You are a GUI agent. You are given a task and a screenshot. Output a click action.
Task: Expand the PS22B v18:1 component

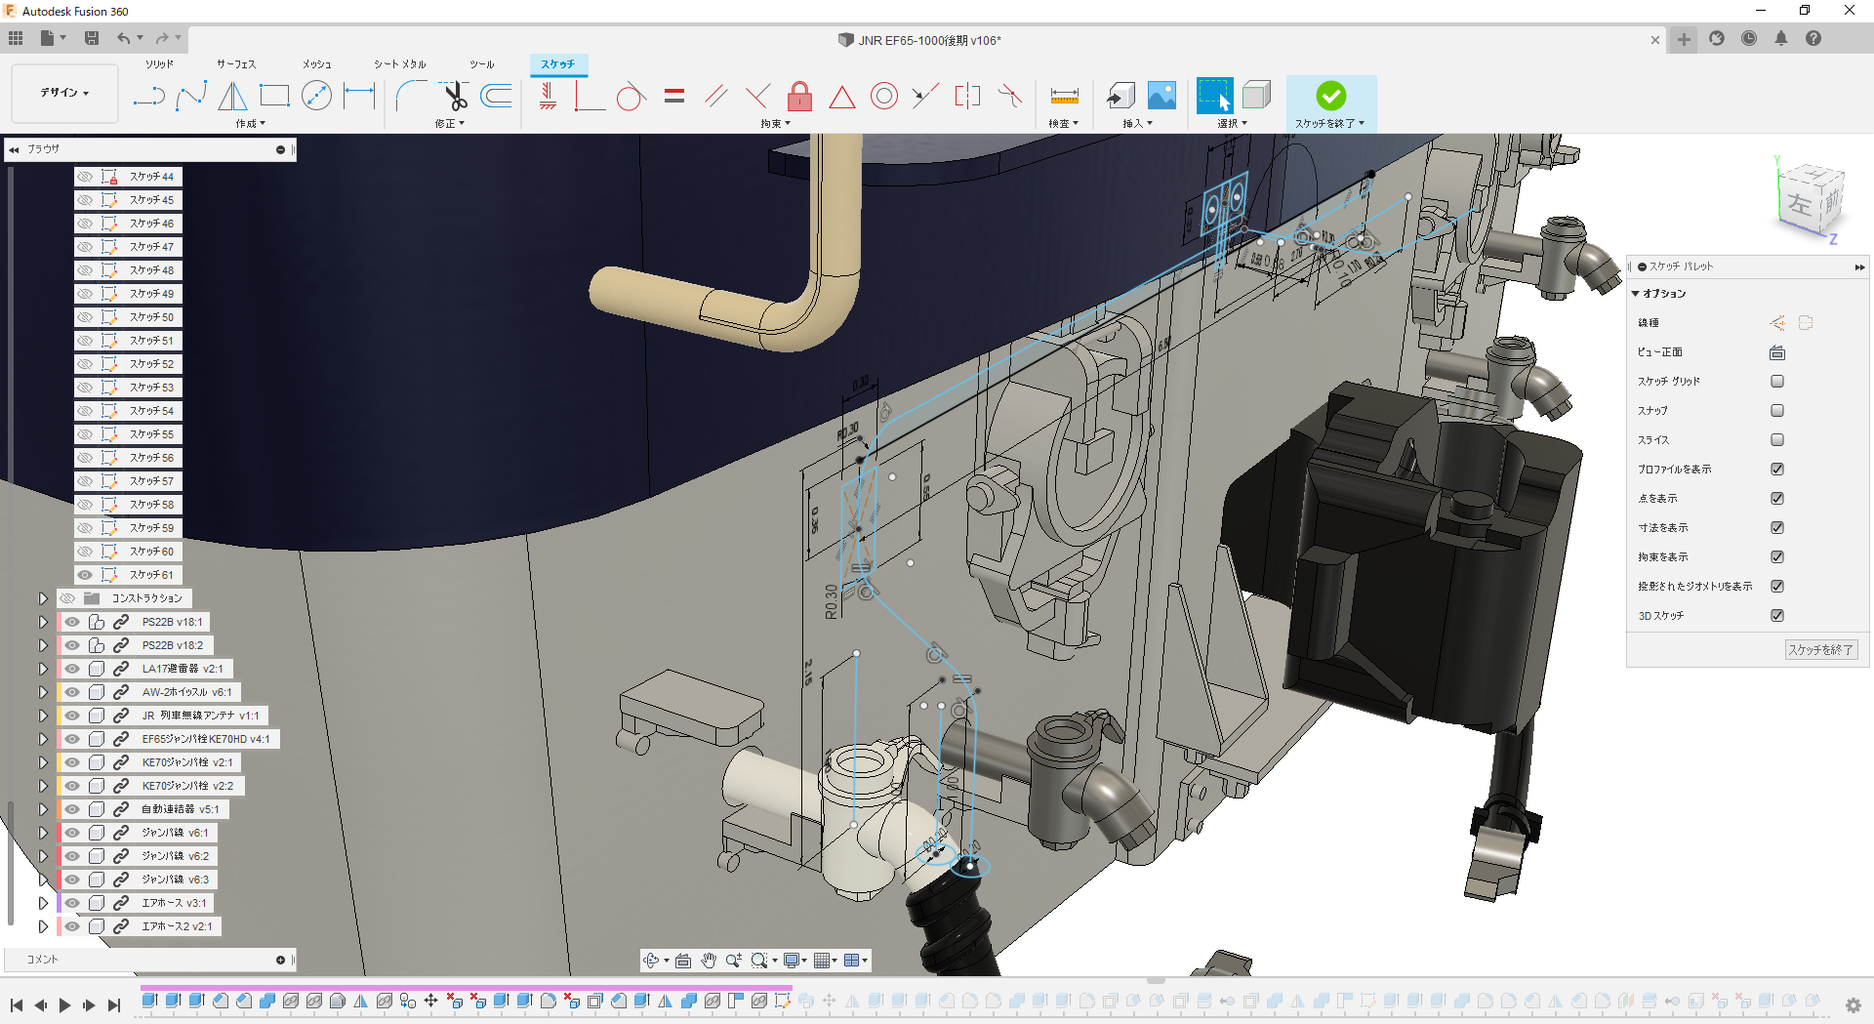43,622
